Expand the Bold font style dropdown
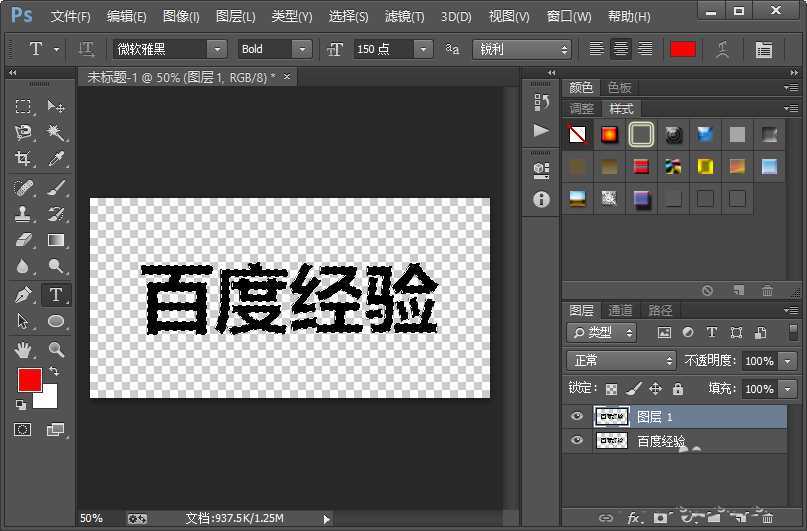 tap(275, 49)
